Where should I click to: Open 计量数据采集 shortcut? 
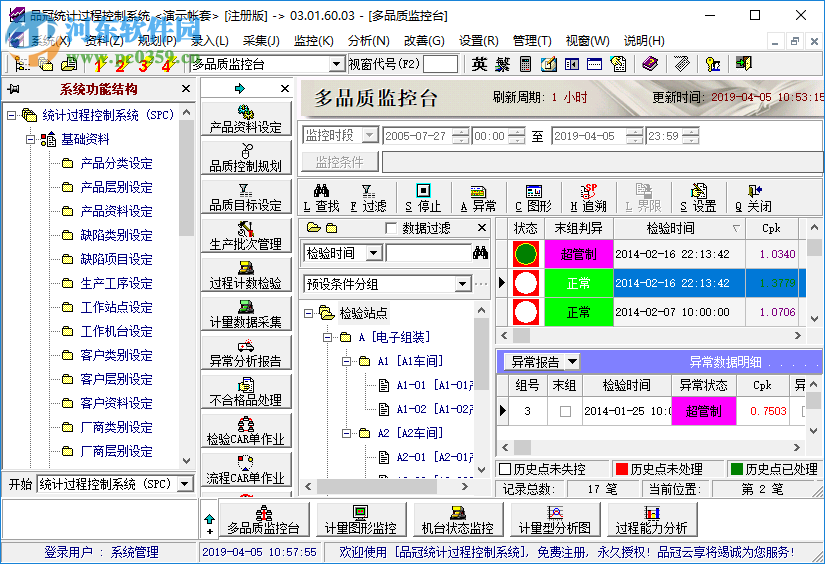[x=246, y=314]
